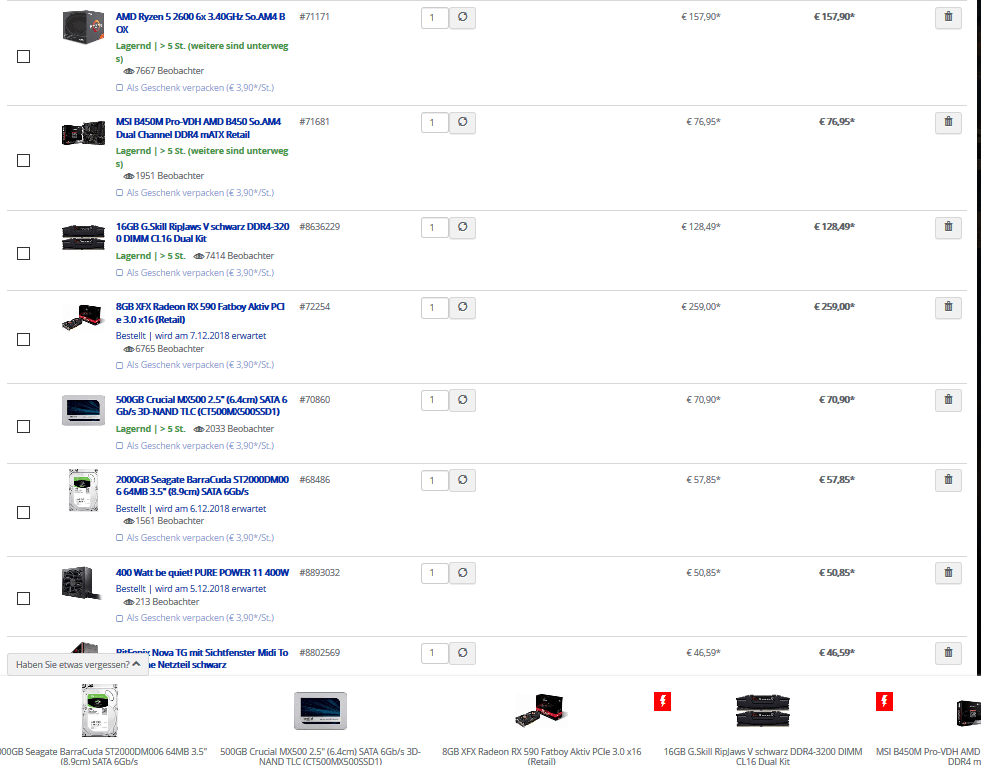Open XFX Radeon suggestion thumbnail at bottom
Screen dimensions: 981x765
(541, 710)
